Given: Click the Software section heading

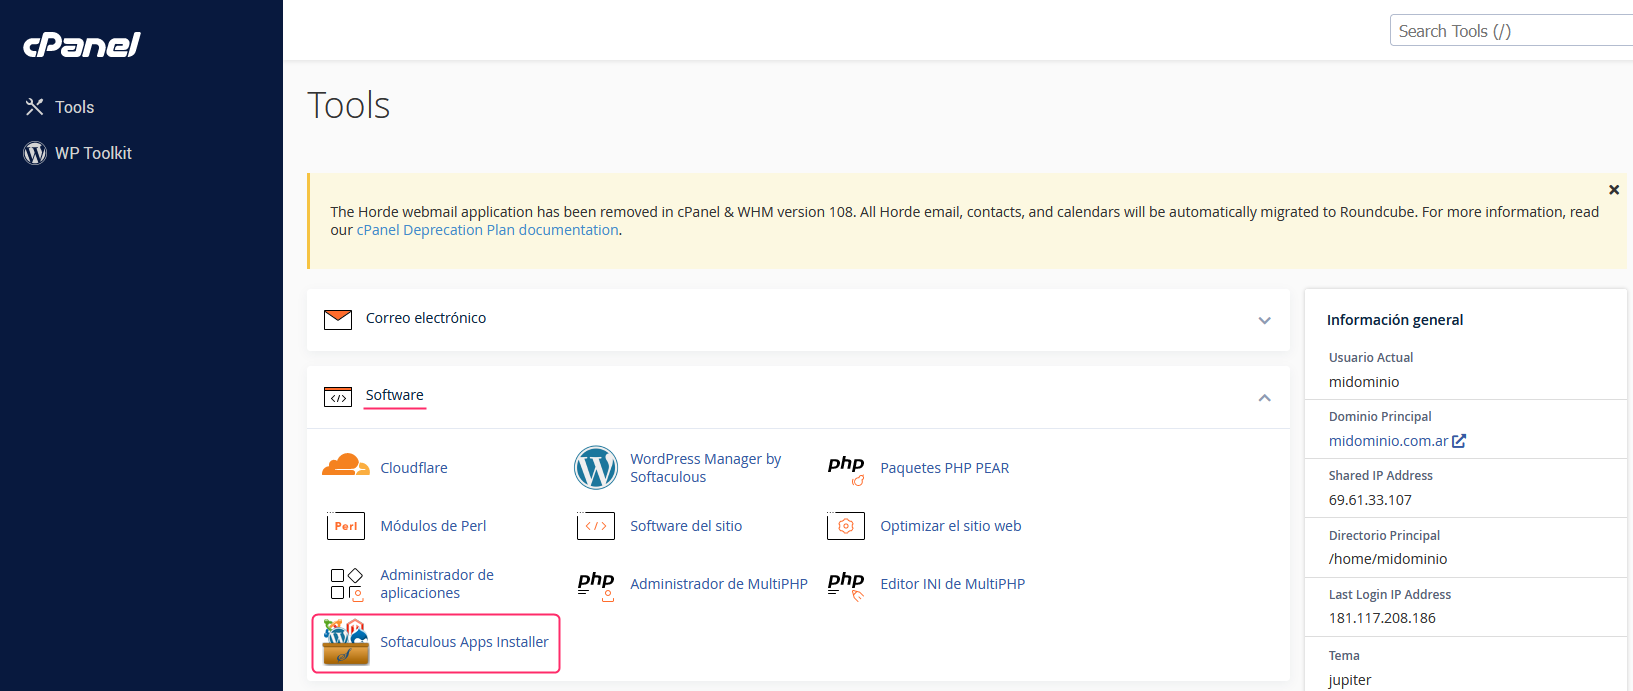Looking at the screenshot, I should pos(394,395).
